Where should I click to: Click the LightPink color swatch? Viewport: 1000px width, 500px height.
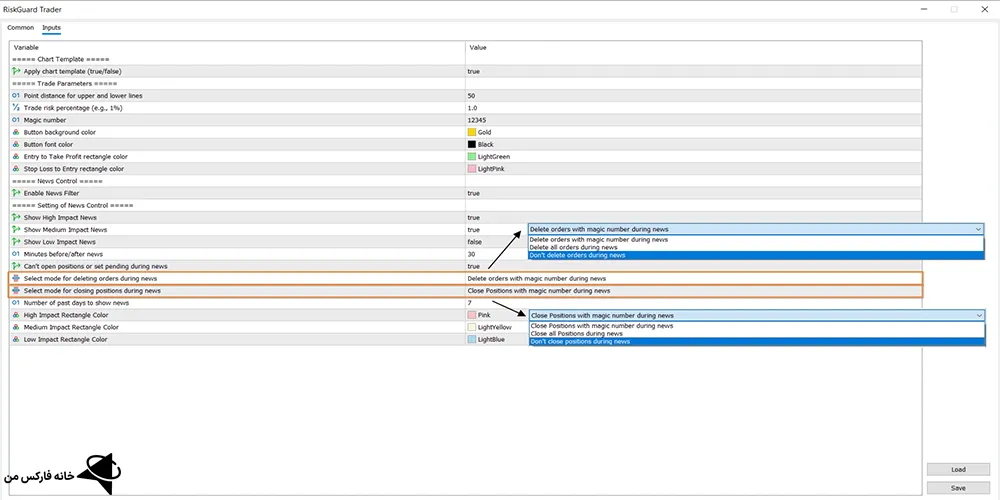[472, 169]
